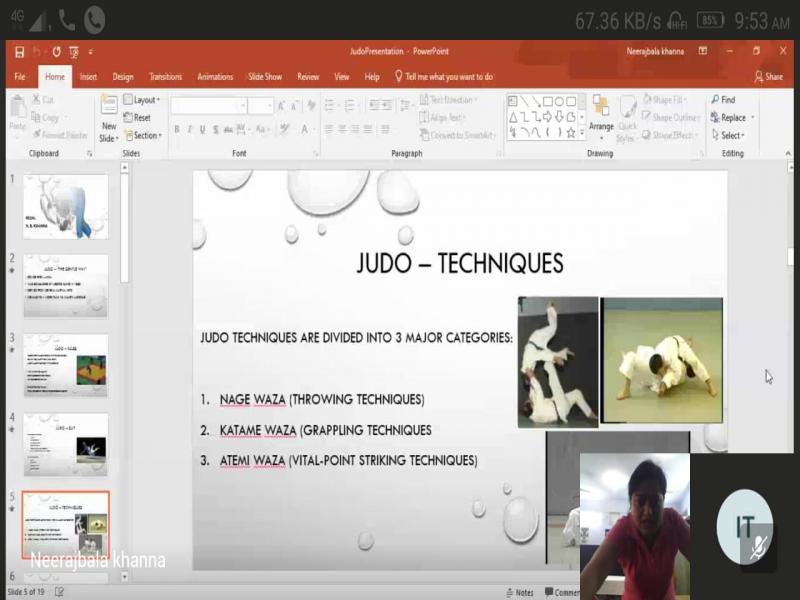Select slide 3 thumbnail in slide panel
The image size is (800, 600).
pos(65,365)
